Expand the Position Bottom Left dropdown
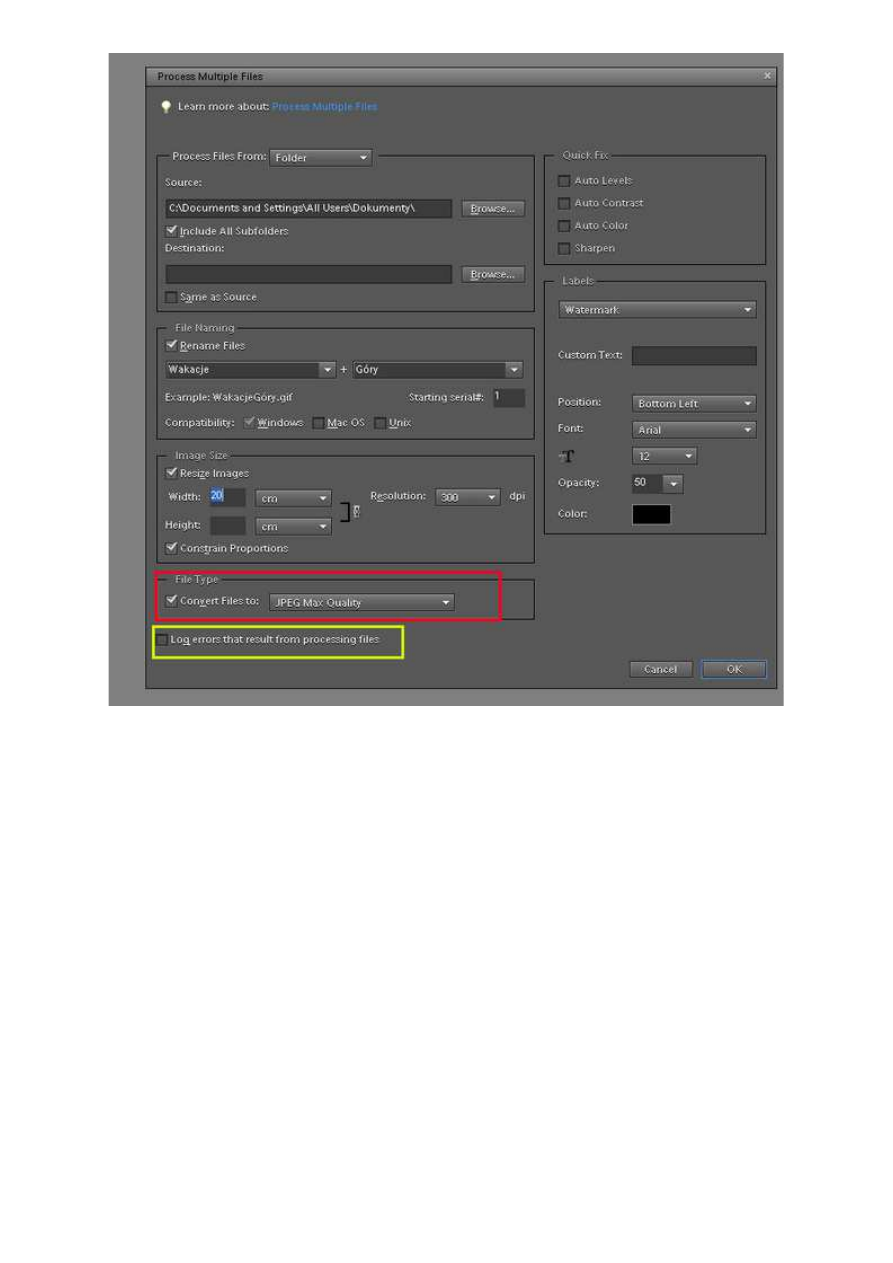Viewport: 893px width, 1263px height. (694, 404)
